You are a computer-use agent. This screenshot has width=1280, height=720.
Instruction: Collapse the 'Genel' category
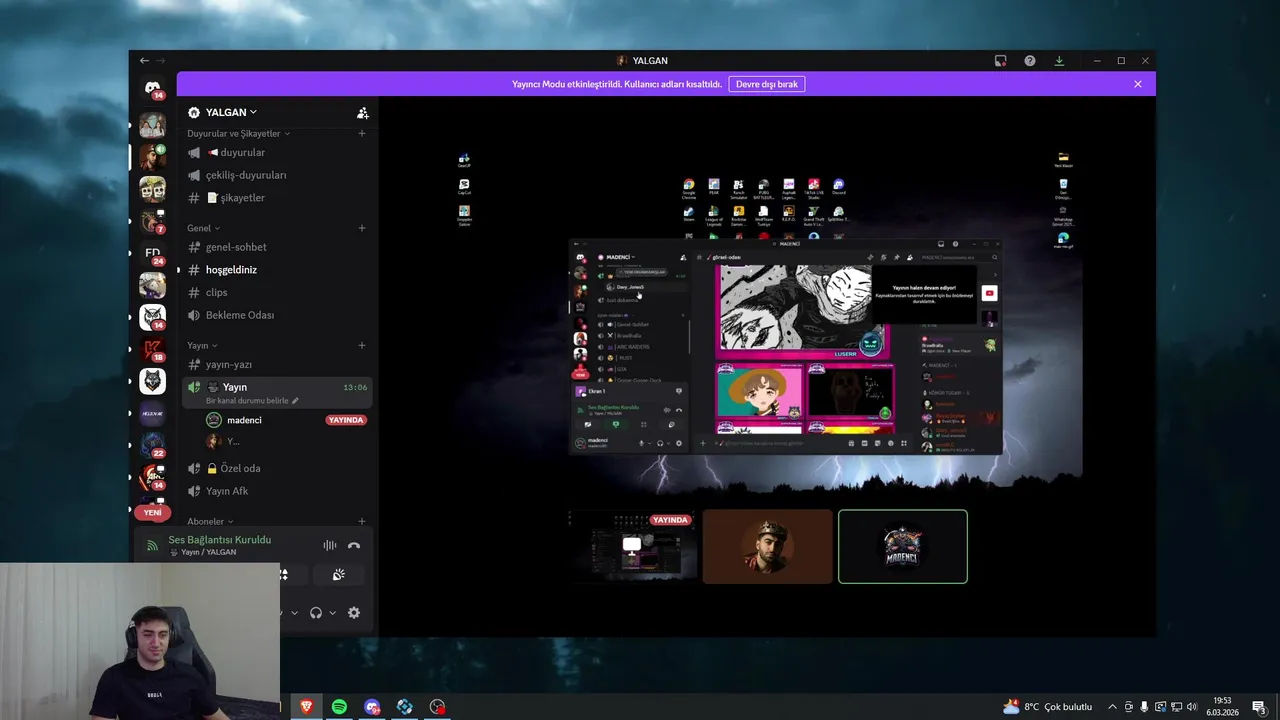pos(204,228)
